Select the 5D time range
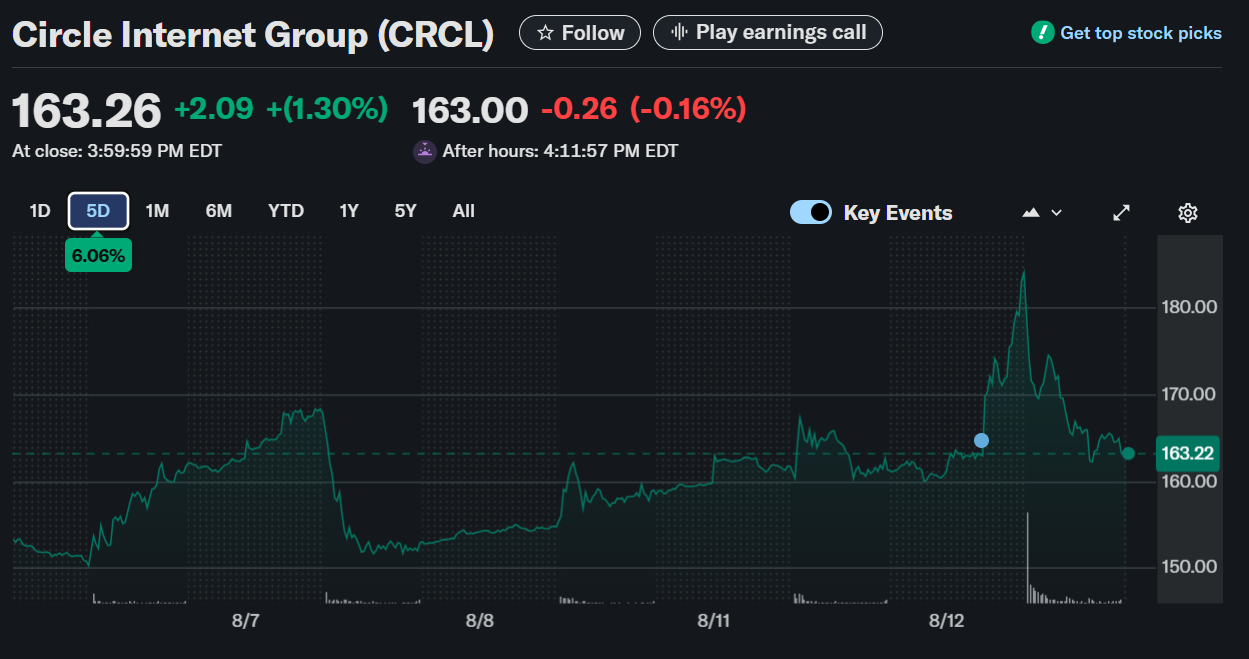 [98, 211]
